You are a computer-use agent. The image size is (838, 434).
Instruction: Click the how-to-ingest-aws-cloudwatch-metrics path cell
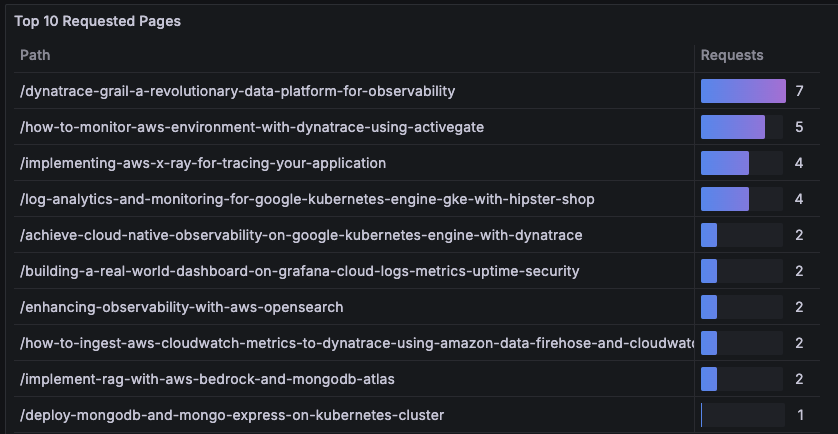pos(354,343)
